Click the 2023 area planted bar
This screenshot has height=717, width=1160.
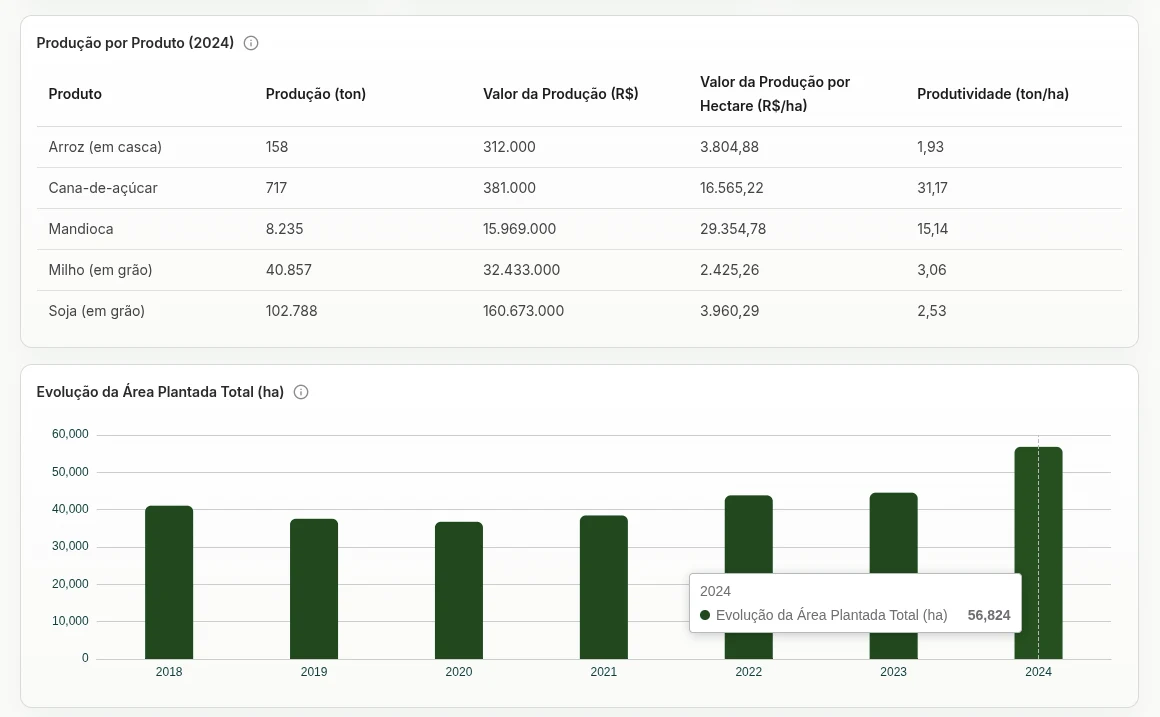pos(893,533)
